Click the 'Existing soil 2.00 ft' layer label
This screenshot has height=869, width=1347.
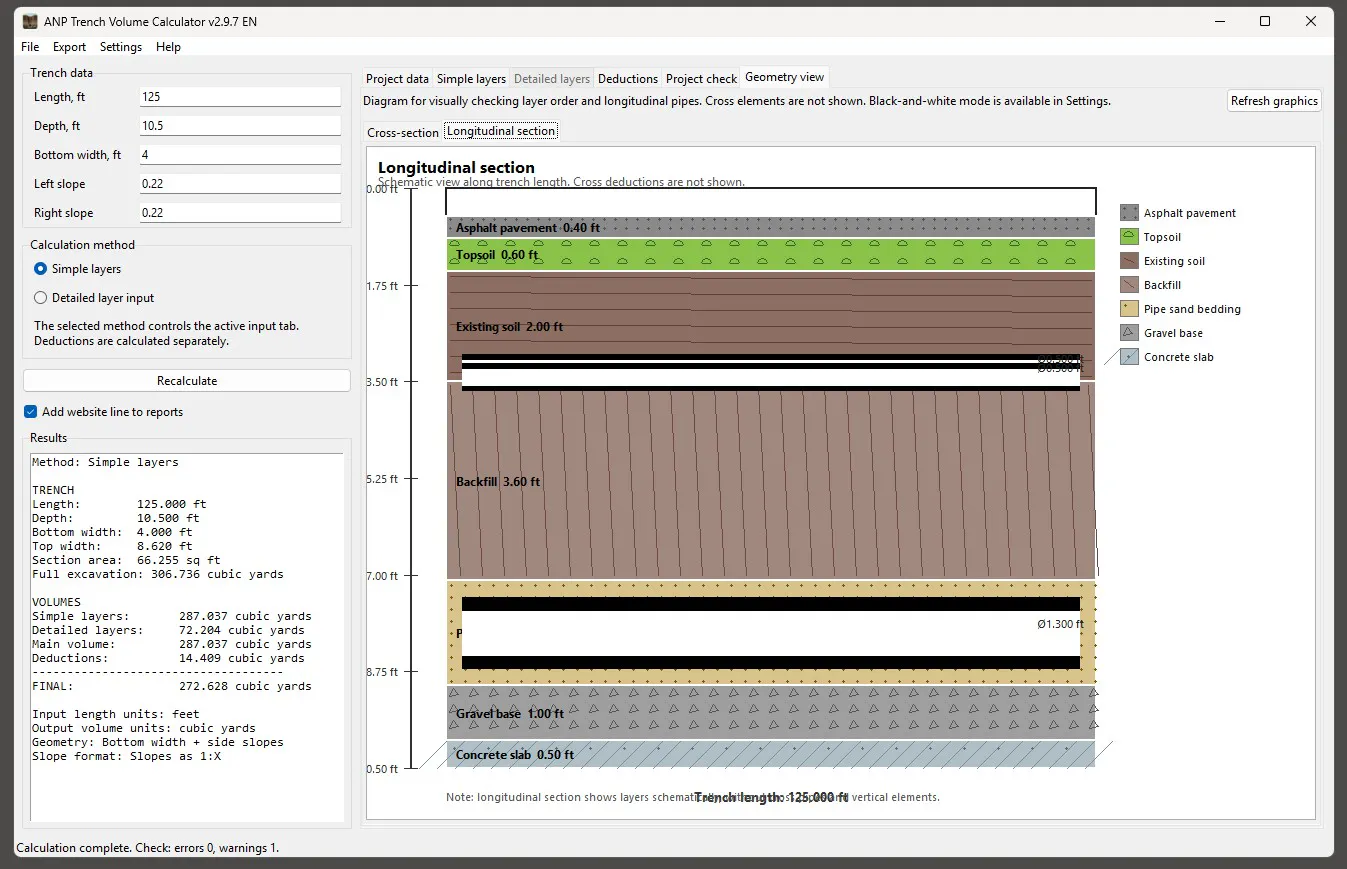pos(509,327)
